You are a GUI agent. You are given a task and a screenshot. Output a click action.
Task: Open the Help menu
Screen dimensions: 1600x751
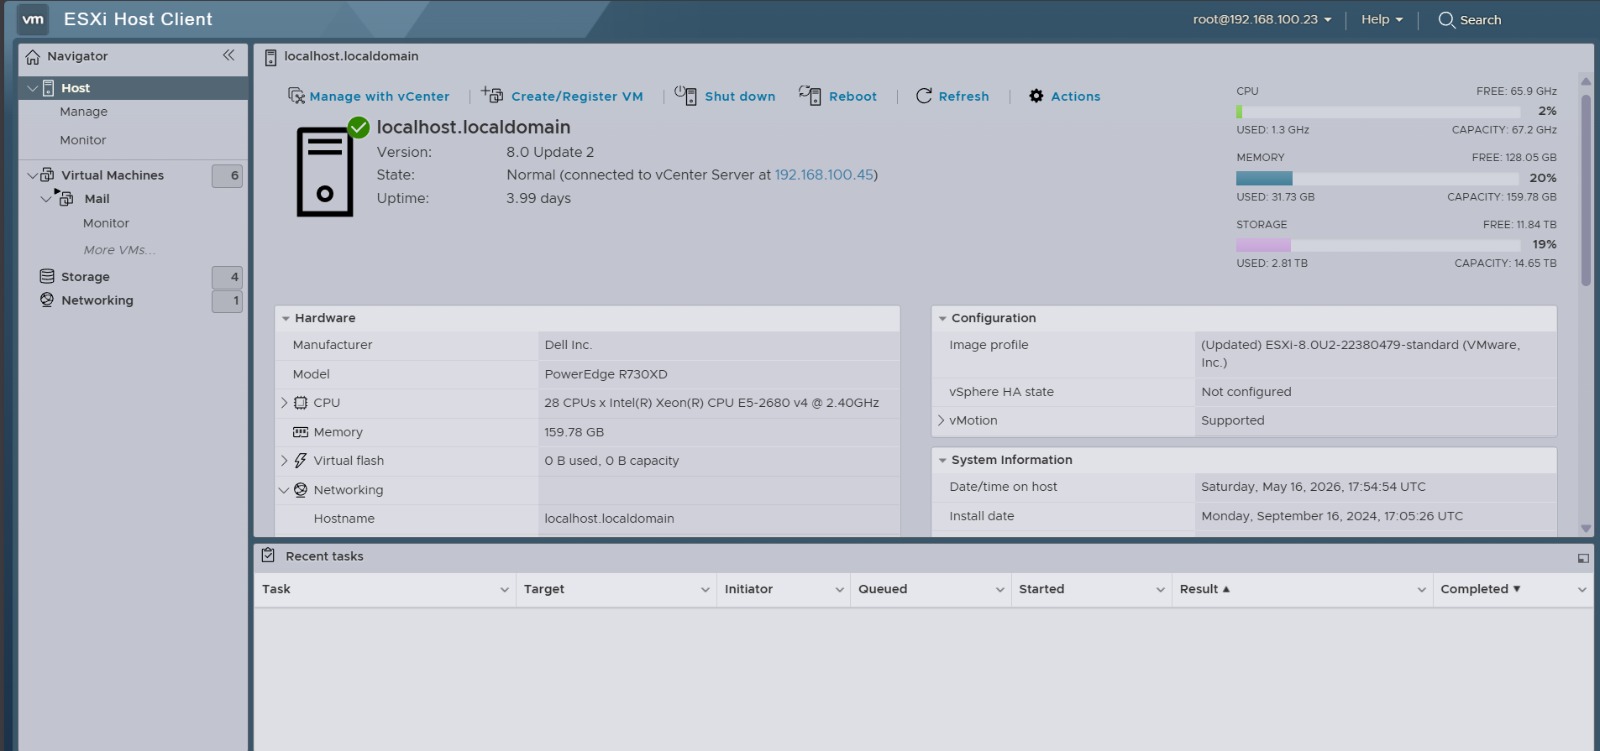[x=1382, y=19]
